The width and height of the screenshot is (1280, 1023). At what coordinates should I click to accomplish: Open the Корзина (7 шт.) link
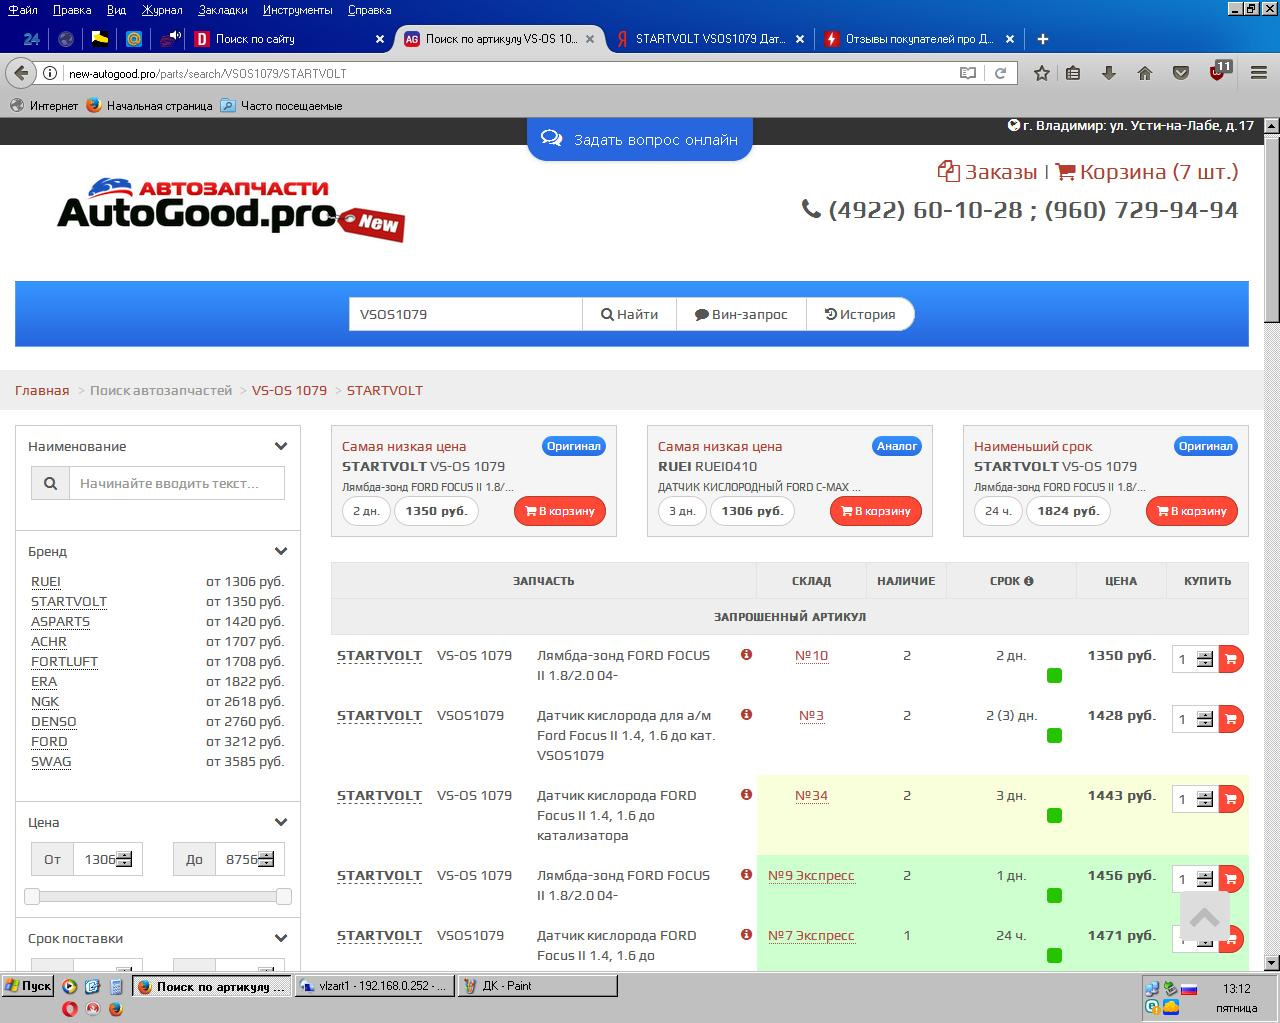point(1147,172)
